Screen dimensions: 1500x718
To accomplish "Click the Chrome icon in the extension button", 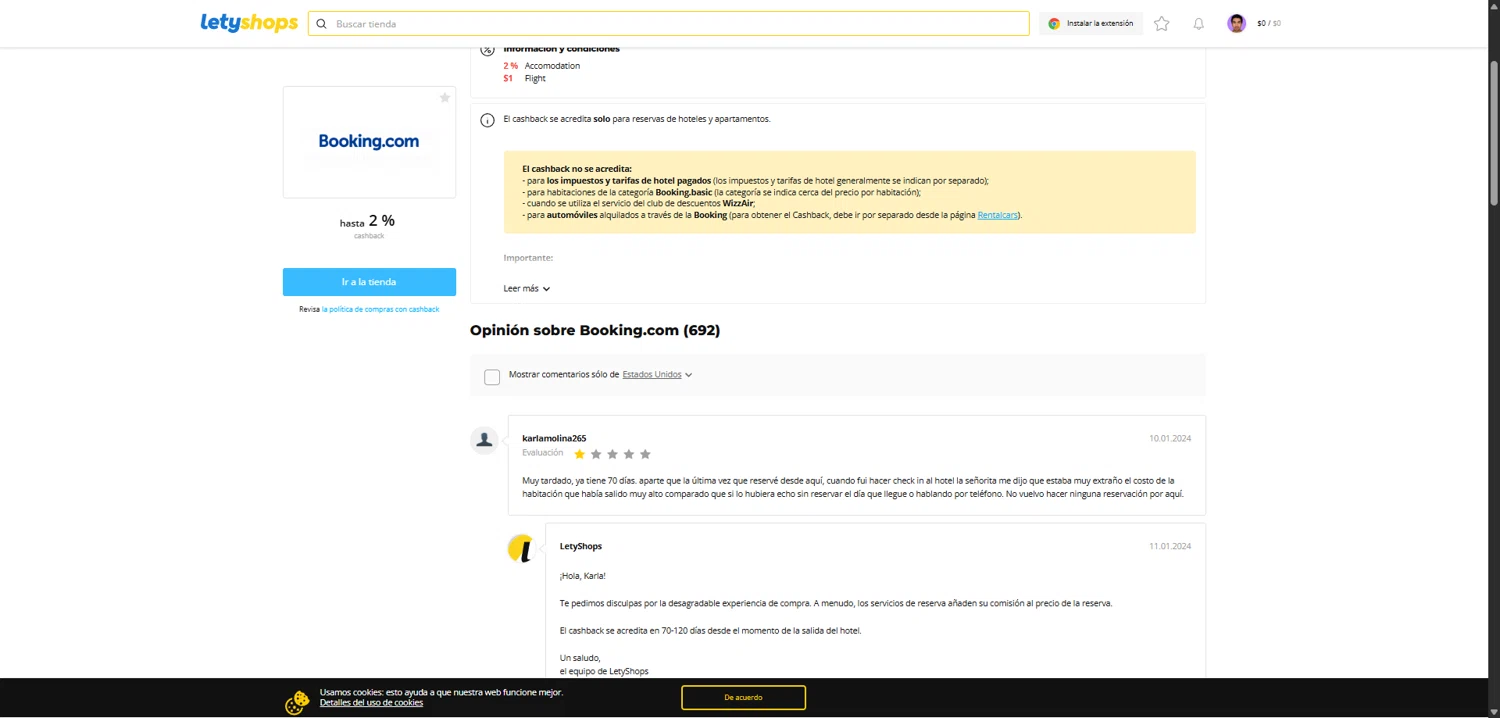I will coord(1054,24).
